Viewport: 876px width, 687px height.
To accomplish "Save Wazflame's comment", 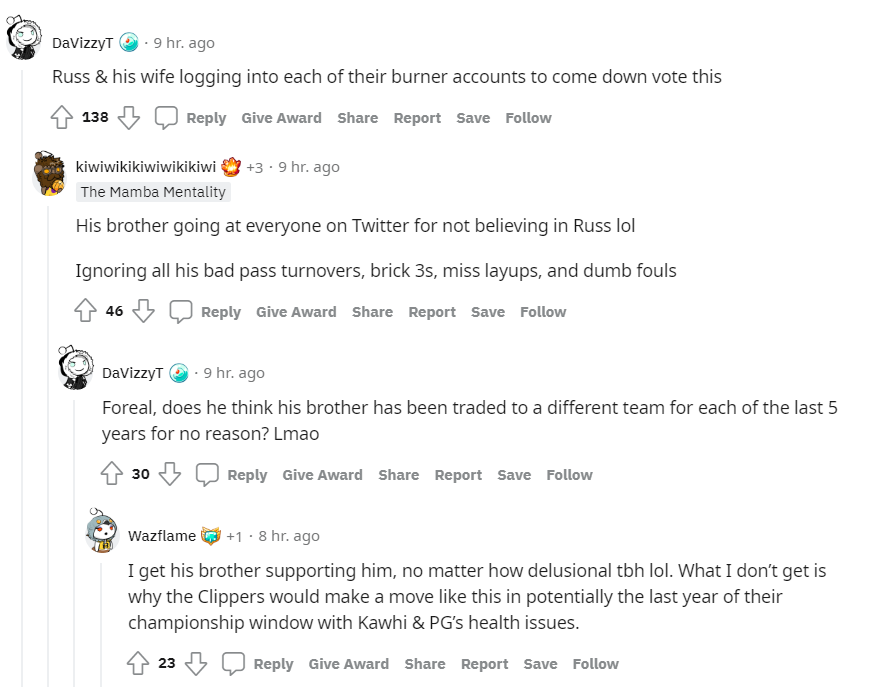I will [x=540, y=664].
